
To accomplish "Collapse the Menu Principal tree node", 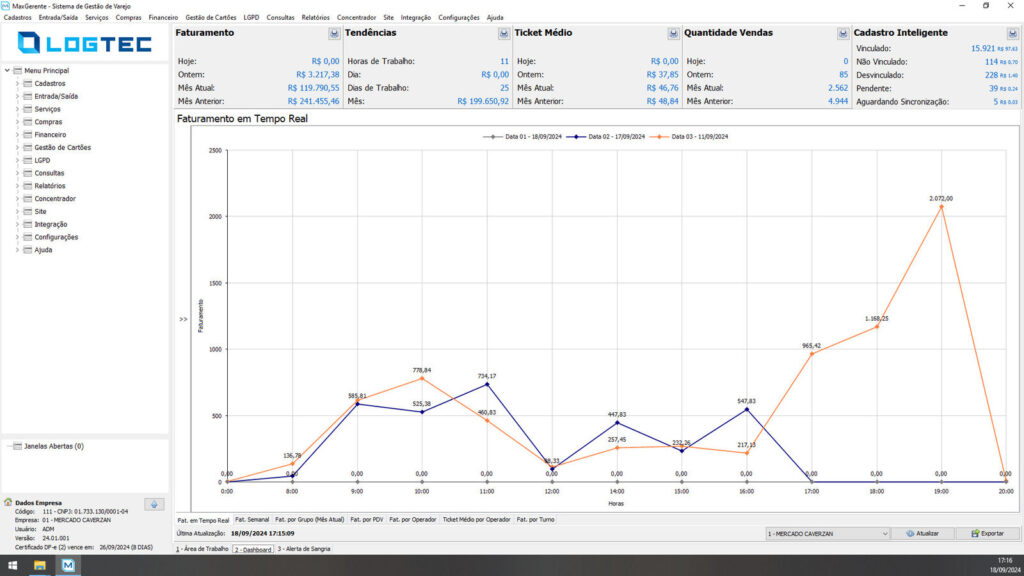I will tap(7, 71).
